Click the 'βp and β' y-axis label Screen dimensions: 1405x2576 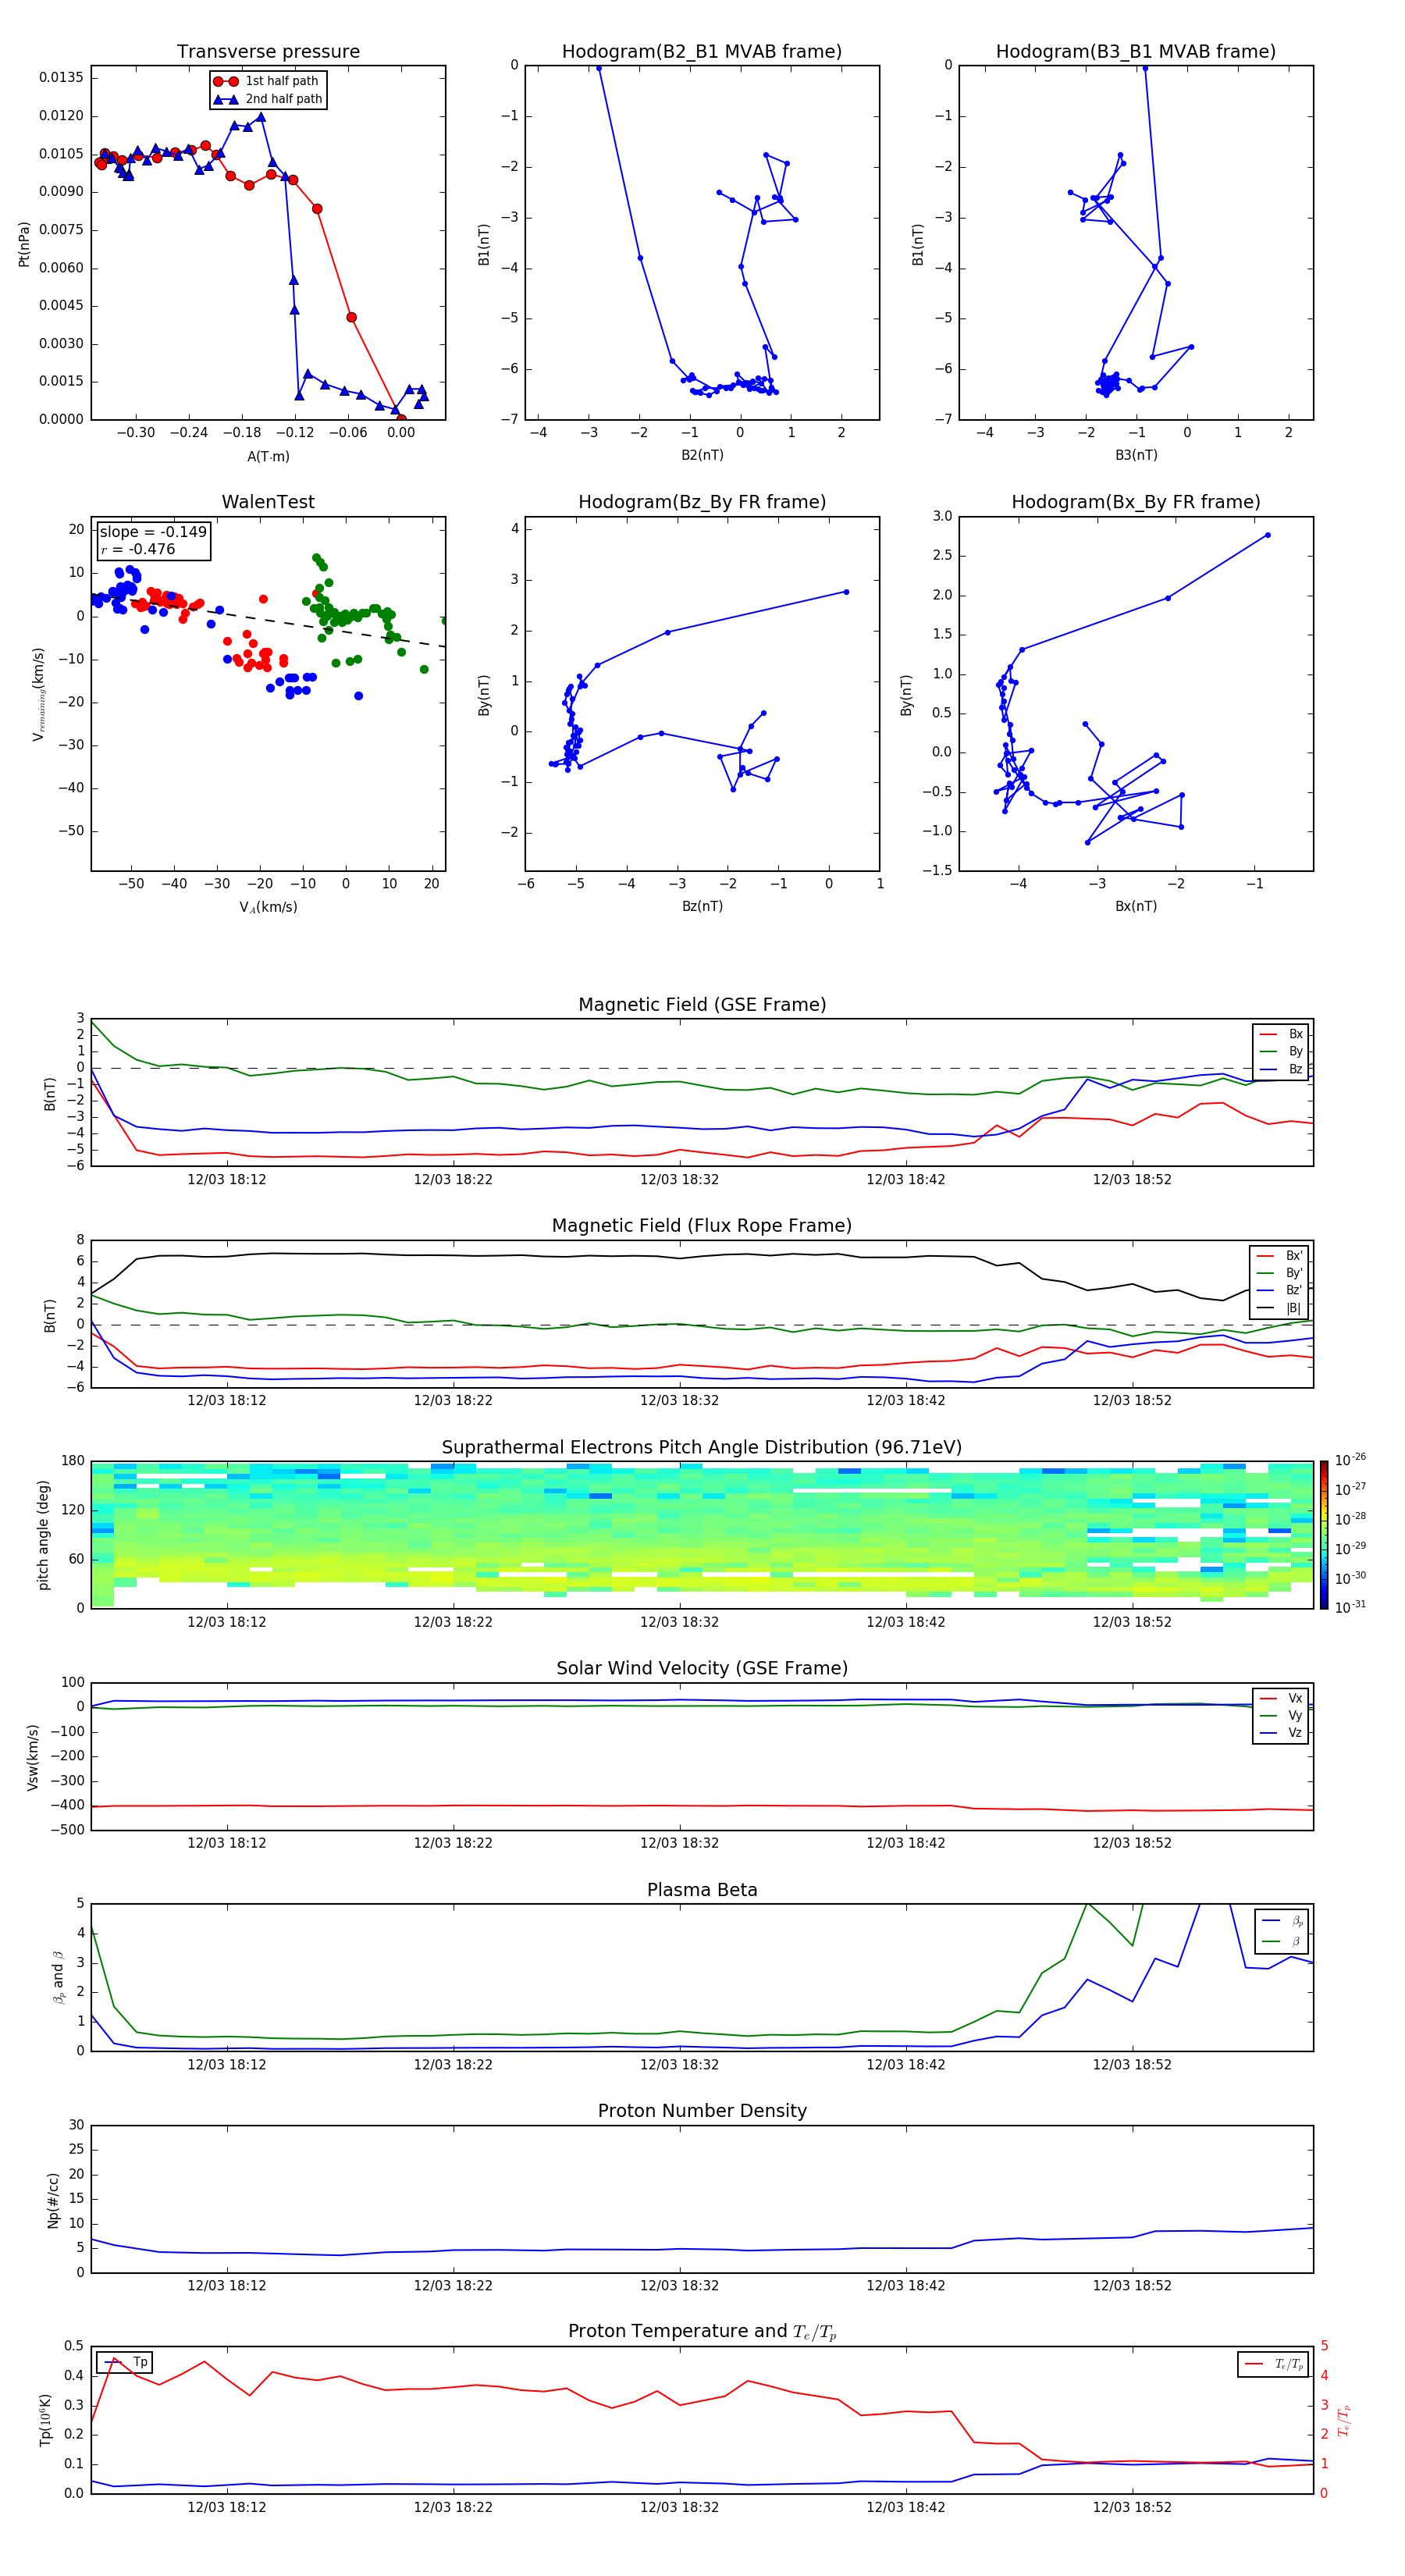pos(58,1977)
